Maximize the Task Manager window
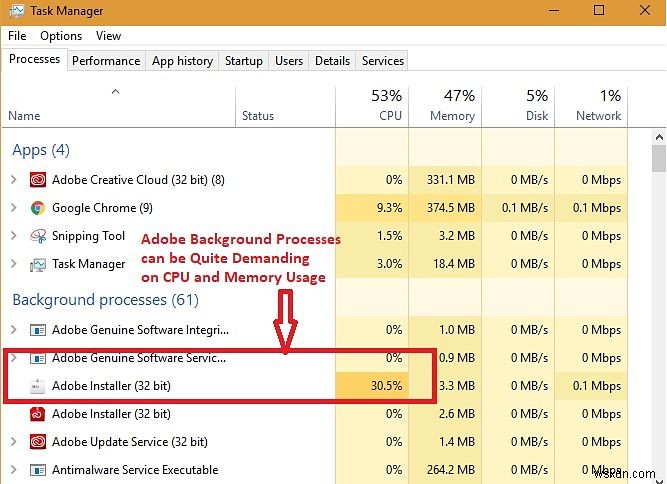This screenshot has width=667, height=484. tap(599, 11)
